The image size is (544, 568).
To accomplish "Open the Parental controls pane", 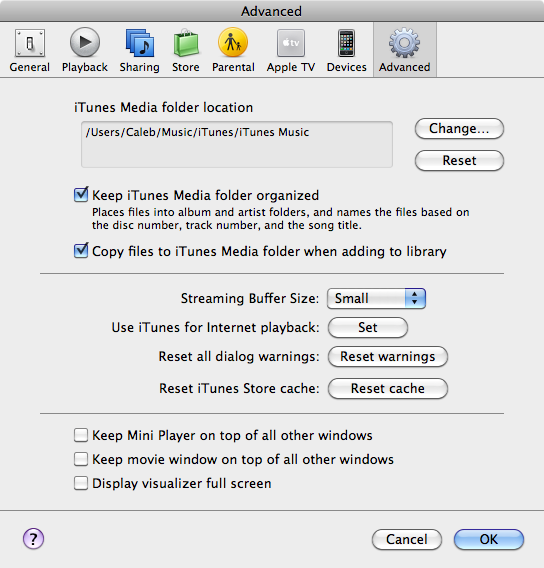I will point(233,51).
